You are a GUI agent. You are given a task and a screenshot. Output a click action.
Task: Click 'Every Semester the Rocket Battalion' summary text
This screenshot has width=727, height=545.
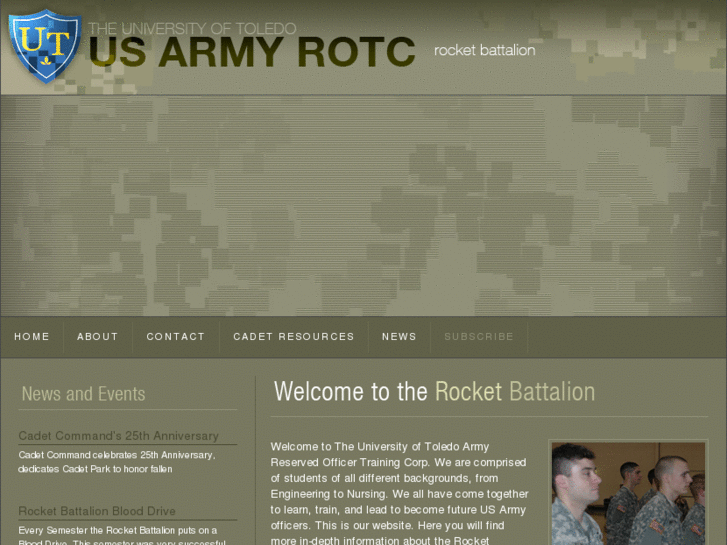pos(122,535)
